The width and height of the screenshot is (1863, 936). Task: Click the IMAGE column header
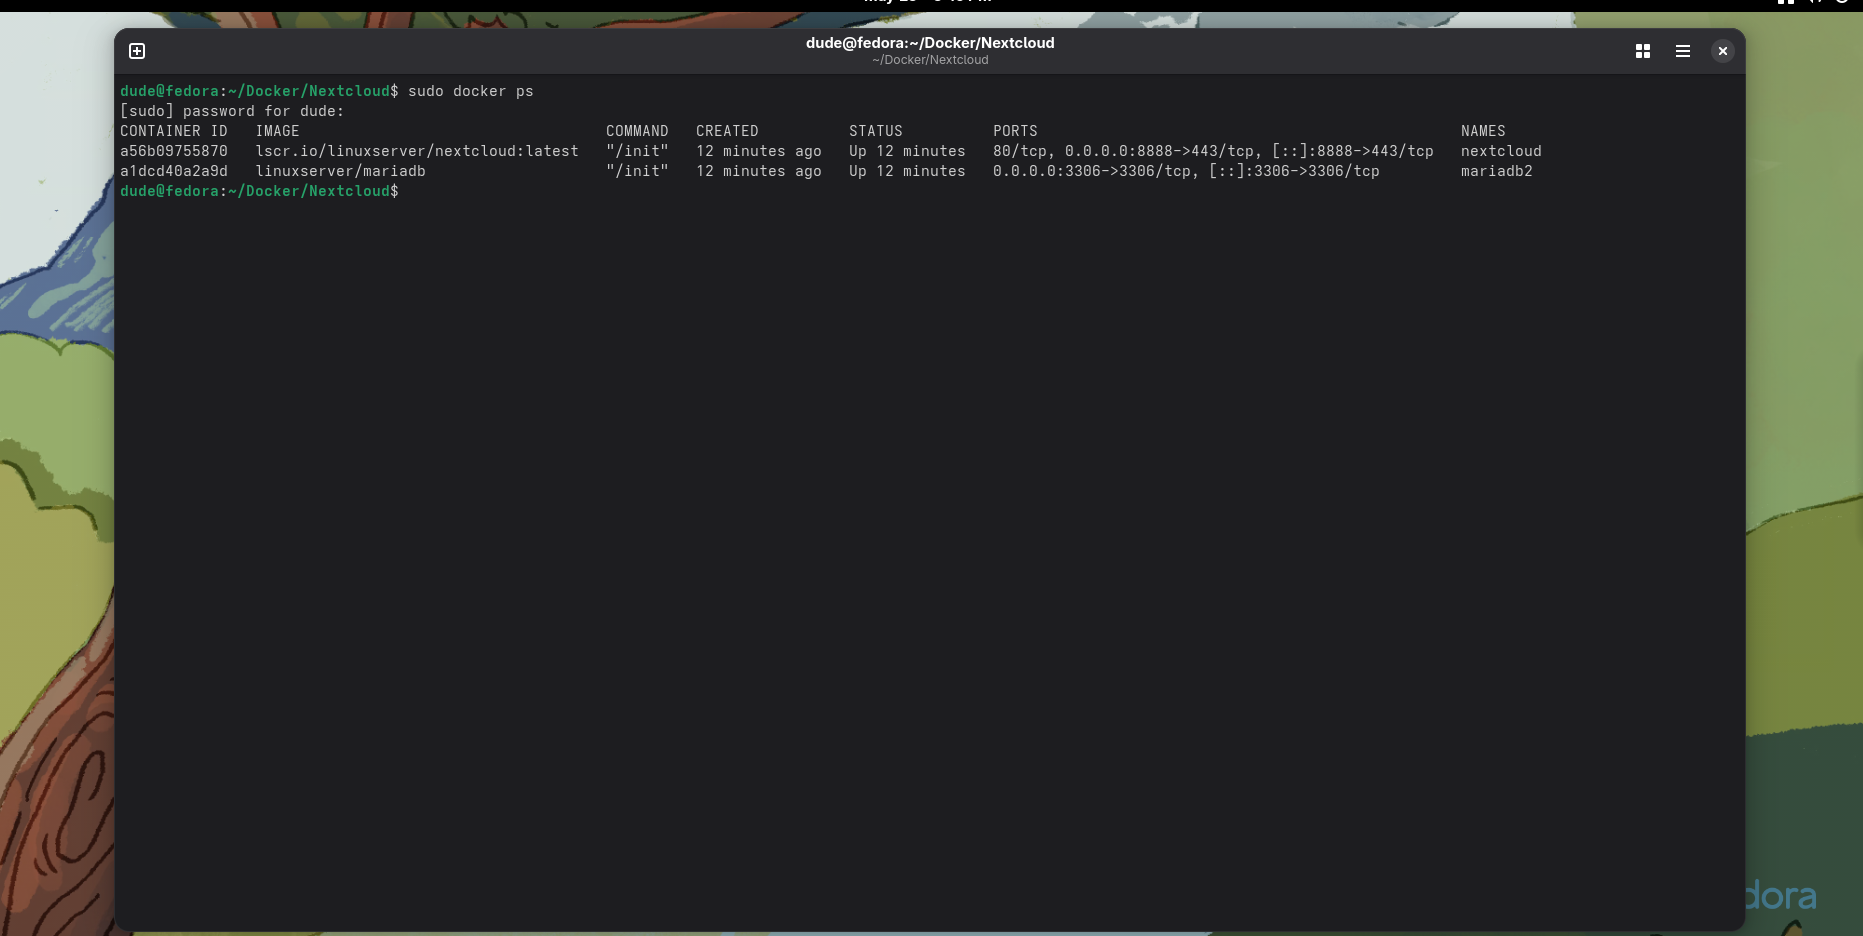coord(277,131)
